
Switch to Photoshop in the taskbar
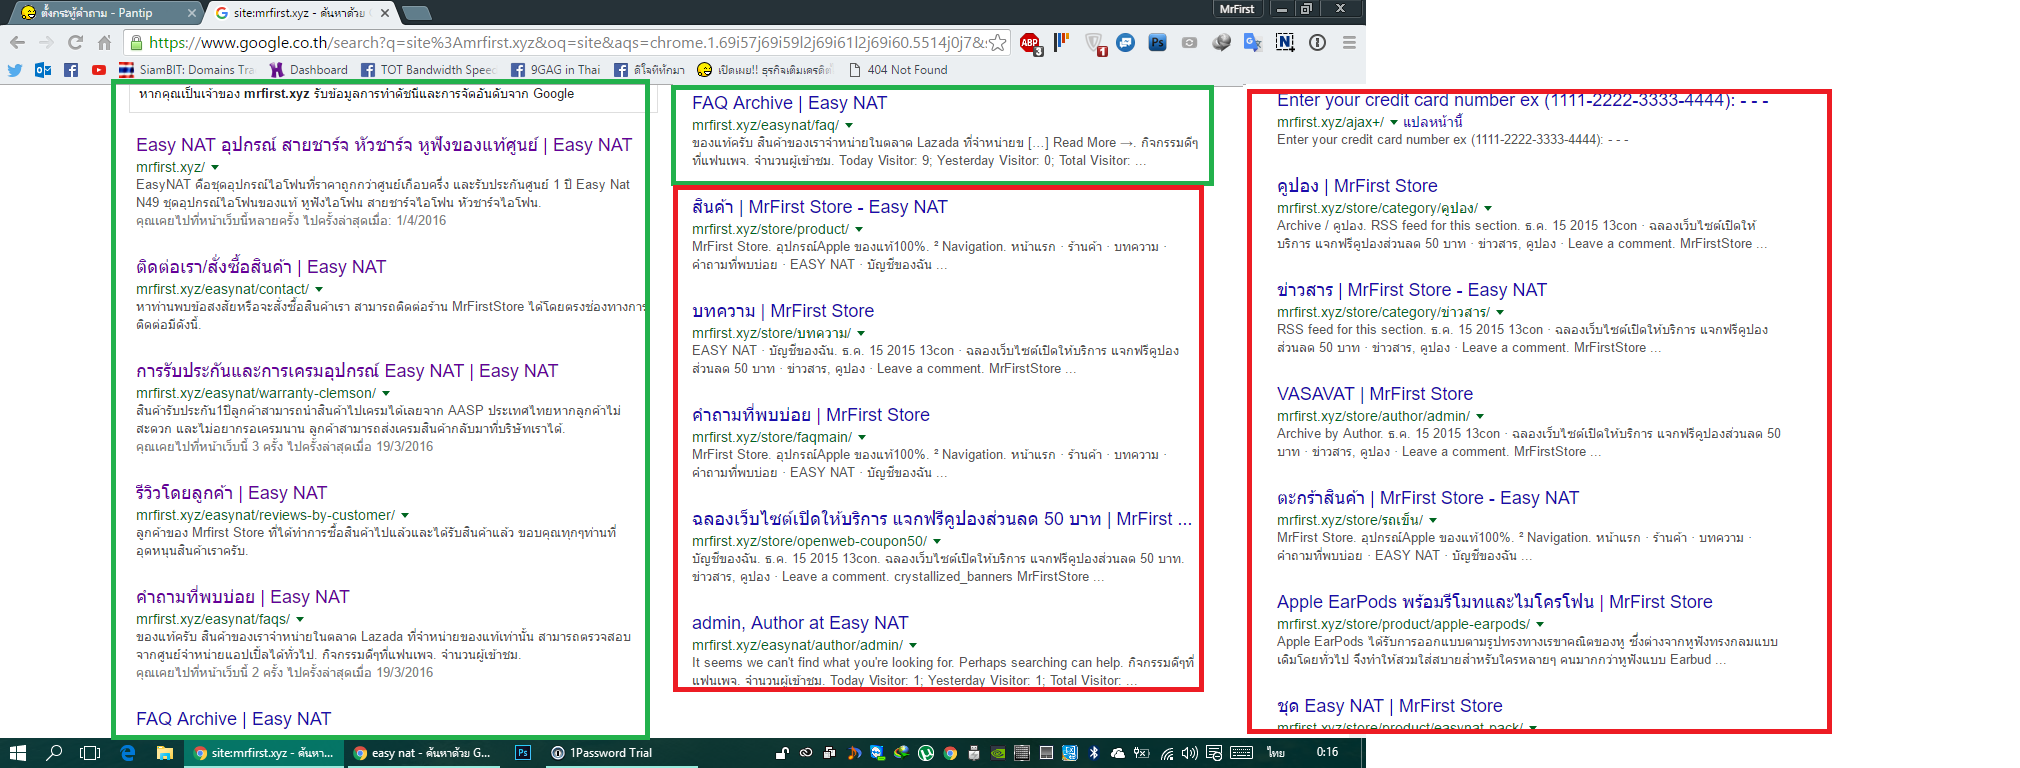point(523,753)
